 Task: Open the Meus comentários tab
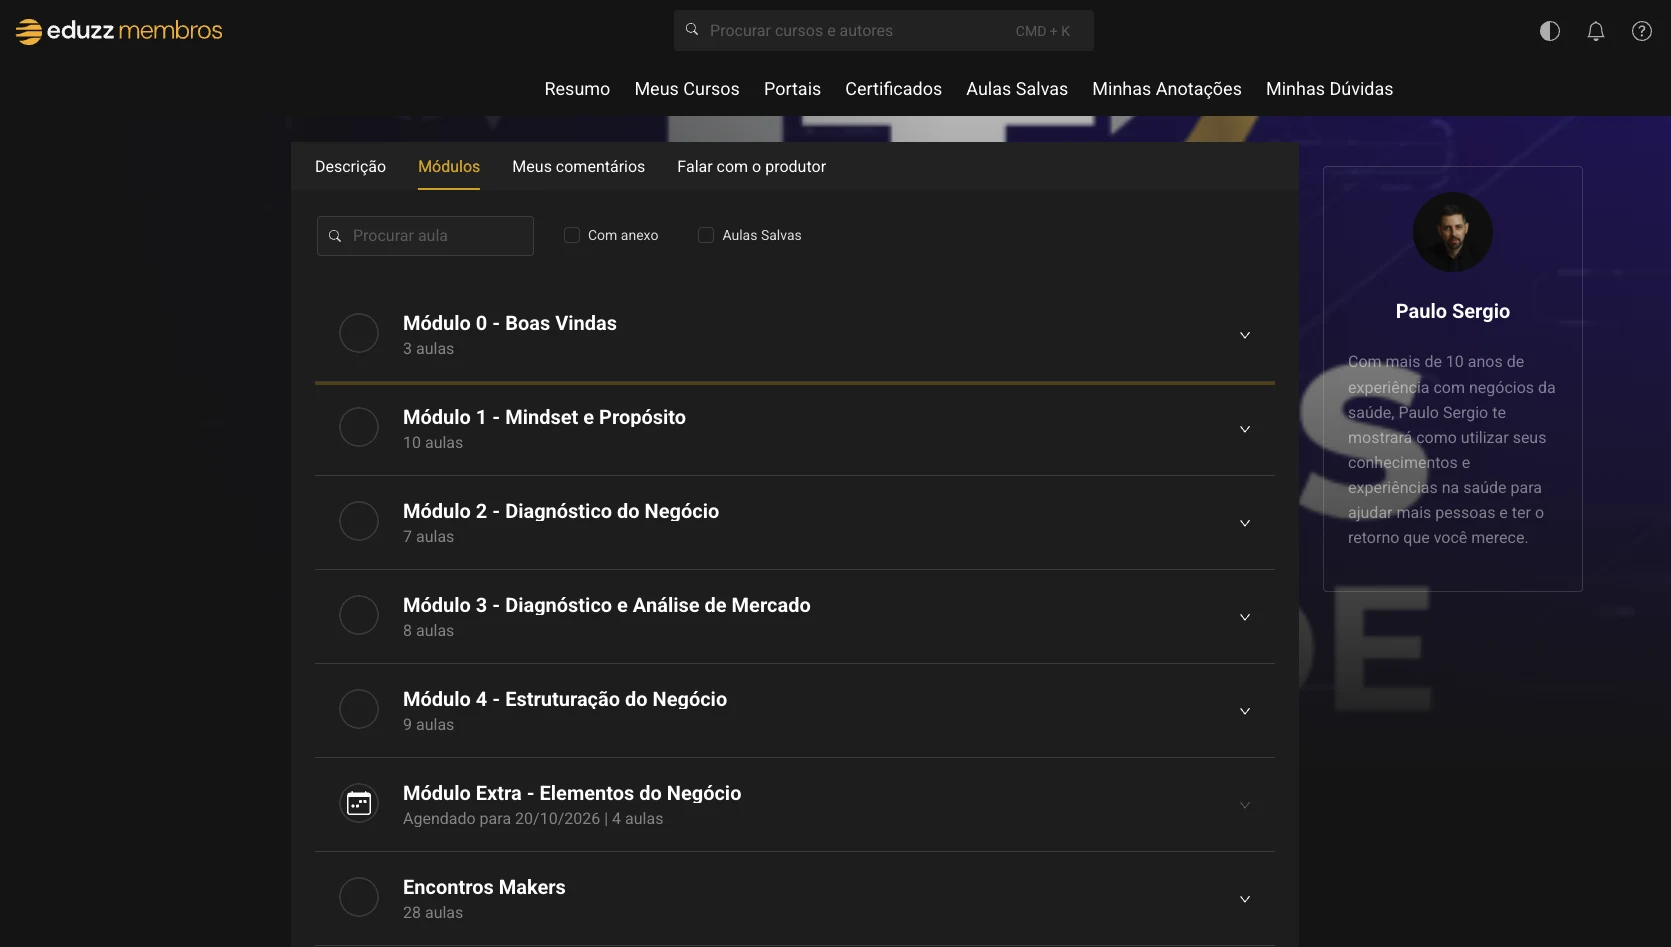578,166
